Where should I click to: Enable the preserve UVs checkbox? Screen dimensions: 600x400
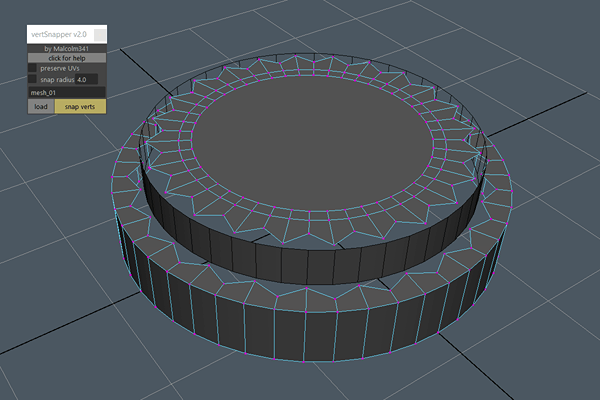tap(32, 69)
